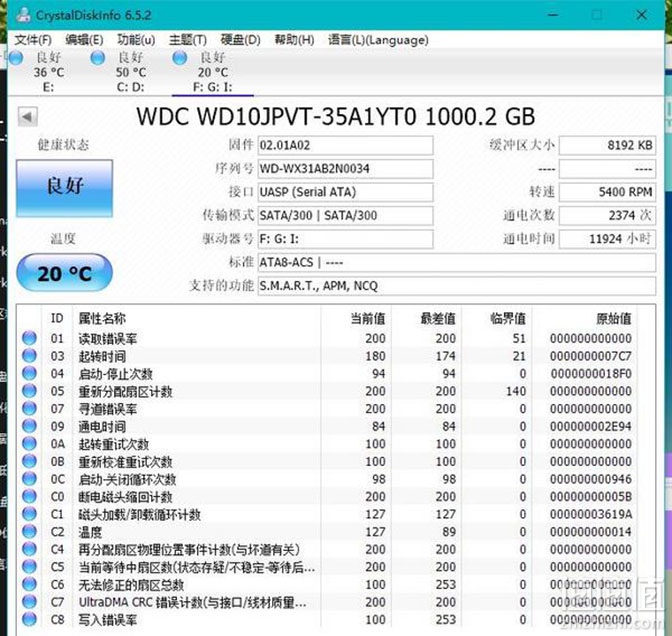The height and width of the screenshot is (636, 672).
Task: Click the supported features field S.M.A.R.T., APM, NCQ
Action: point(457,286)
